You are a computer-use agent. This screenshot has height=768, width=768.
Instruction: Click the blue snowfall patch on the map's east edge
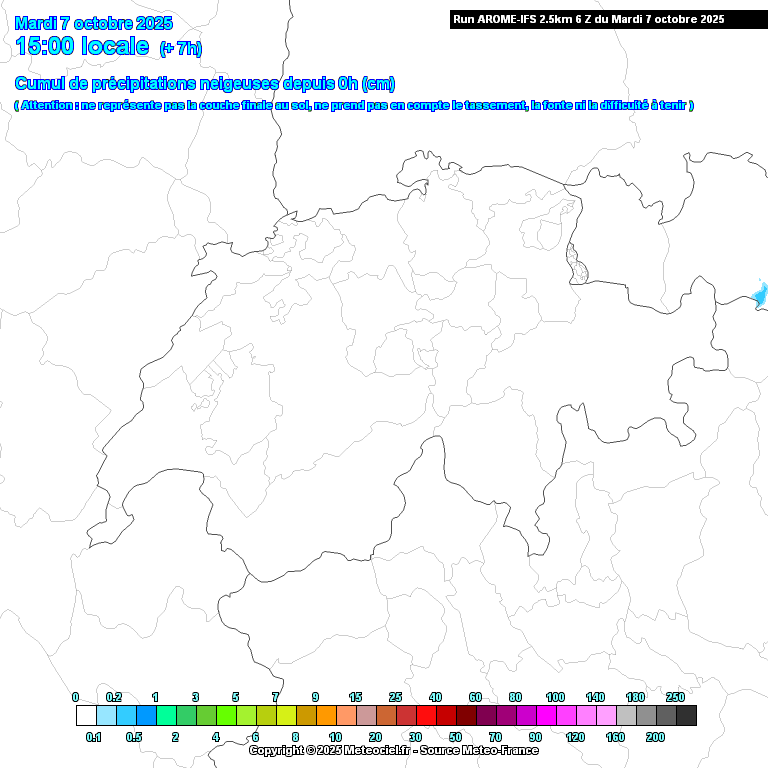pyautogui.click(x=759, y=295)
